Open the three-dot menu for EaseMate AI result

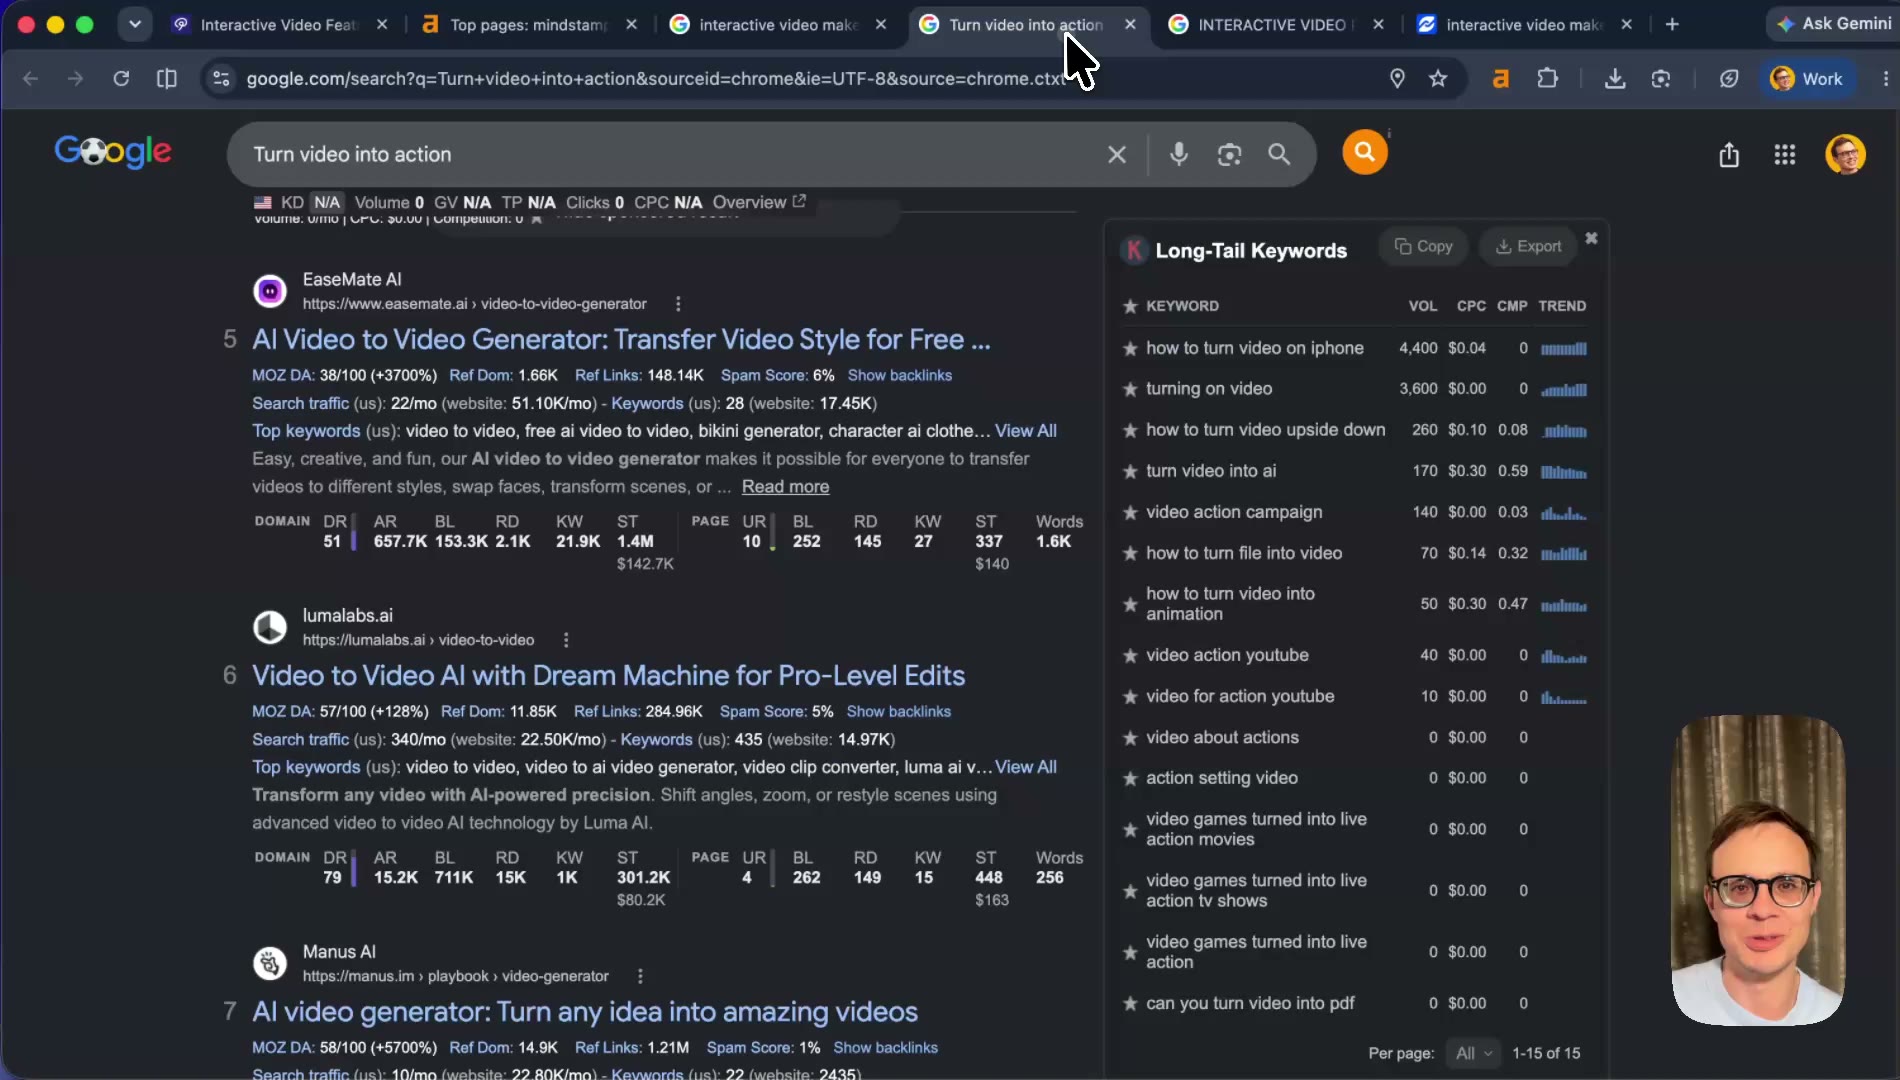point(678,304)
